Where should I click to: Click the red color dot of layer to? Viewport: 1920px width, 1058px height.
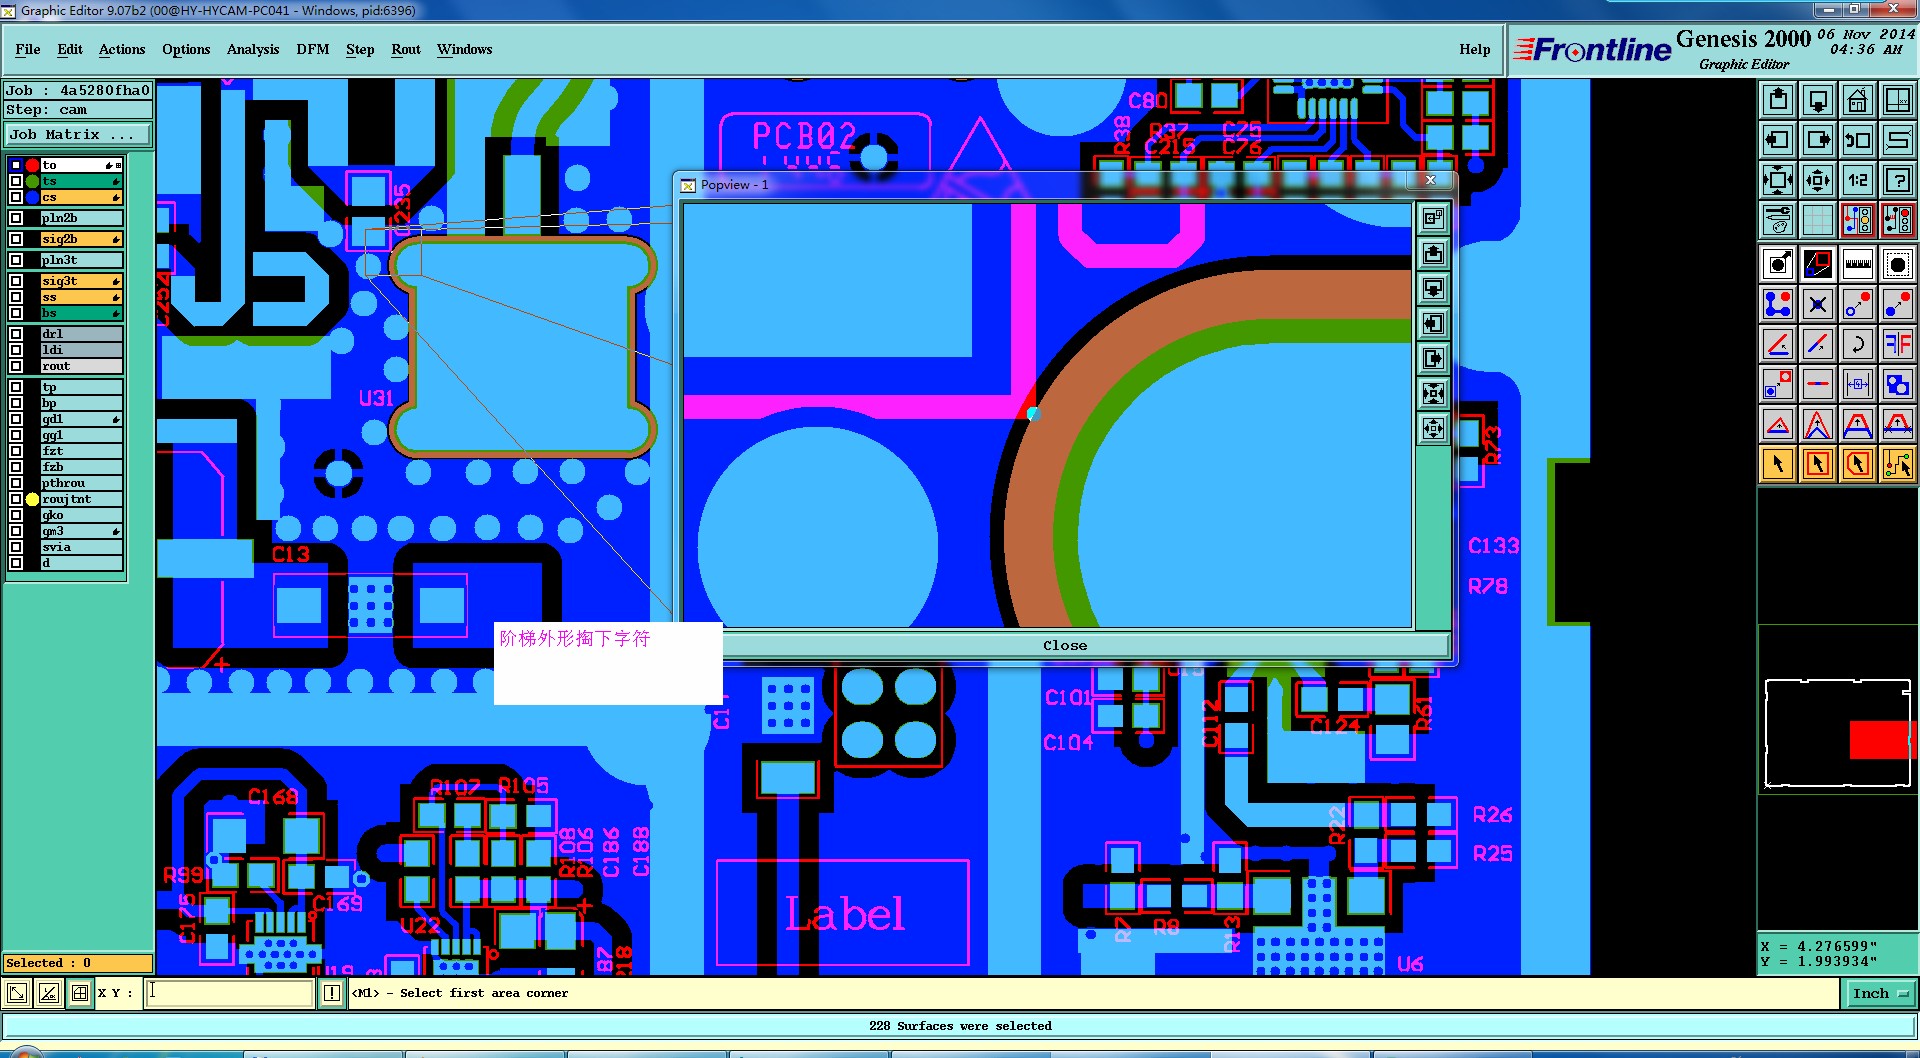pyautogui.click(x=32, y=165)
